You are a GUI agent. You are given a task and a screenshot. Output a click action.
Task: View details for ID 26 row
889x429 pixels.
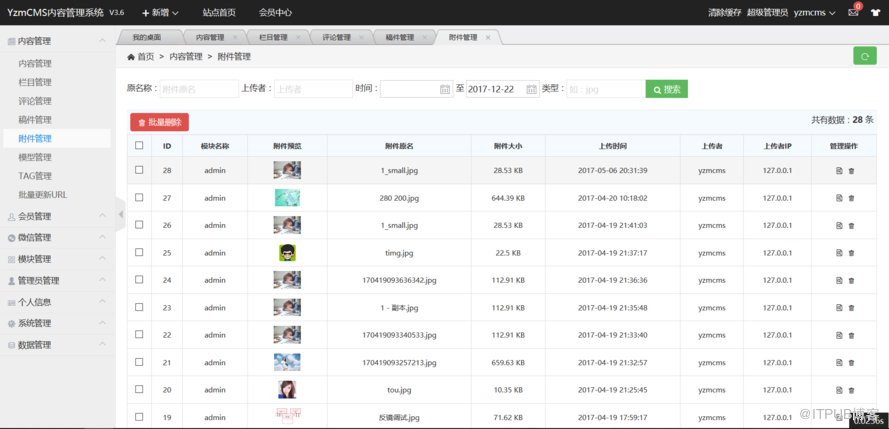pyautogui.click(x=839, y=225)
